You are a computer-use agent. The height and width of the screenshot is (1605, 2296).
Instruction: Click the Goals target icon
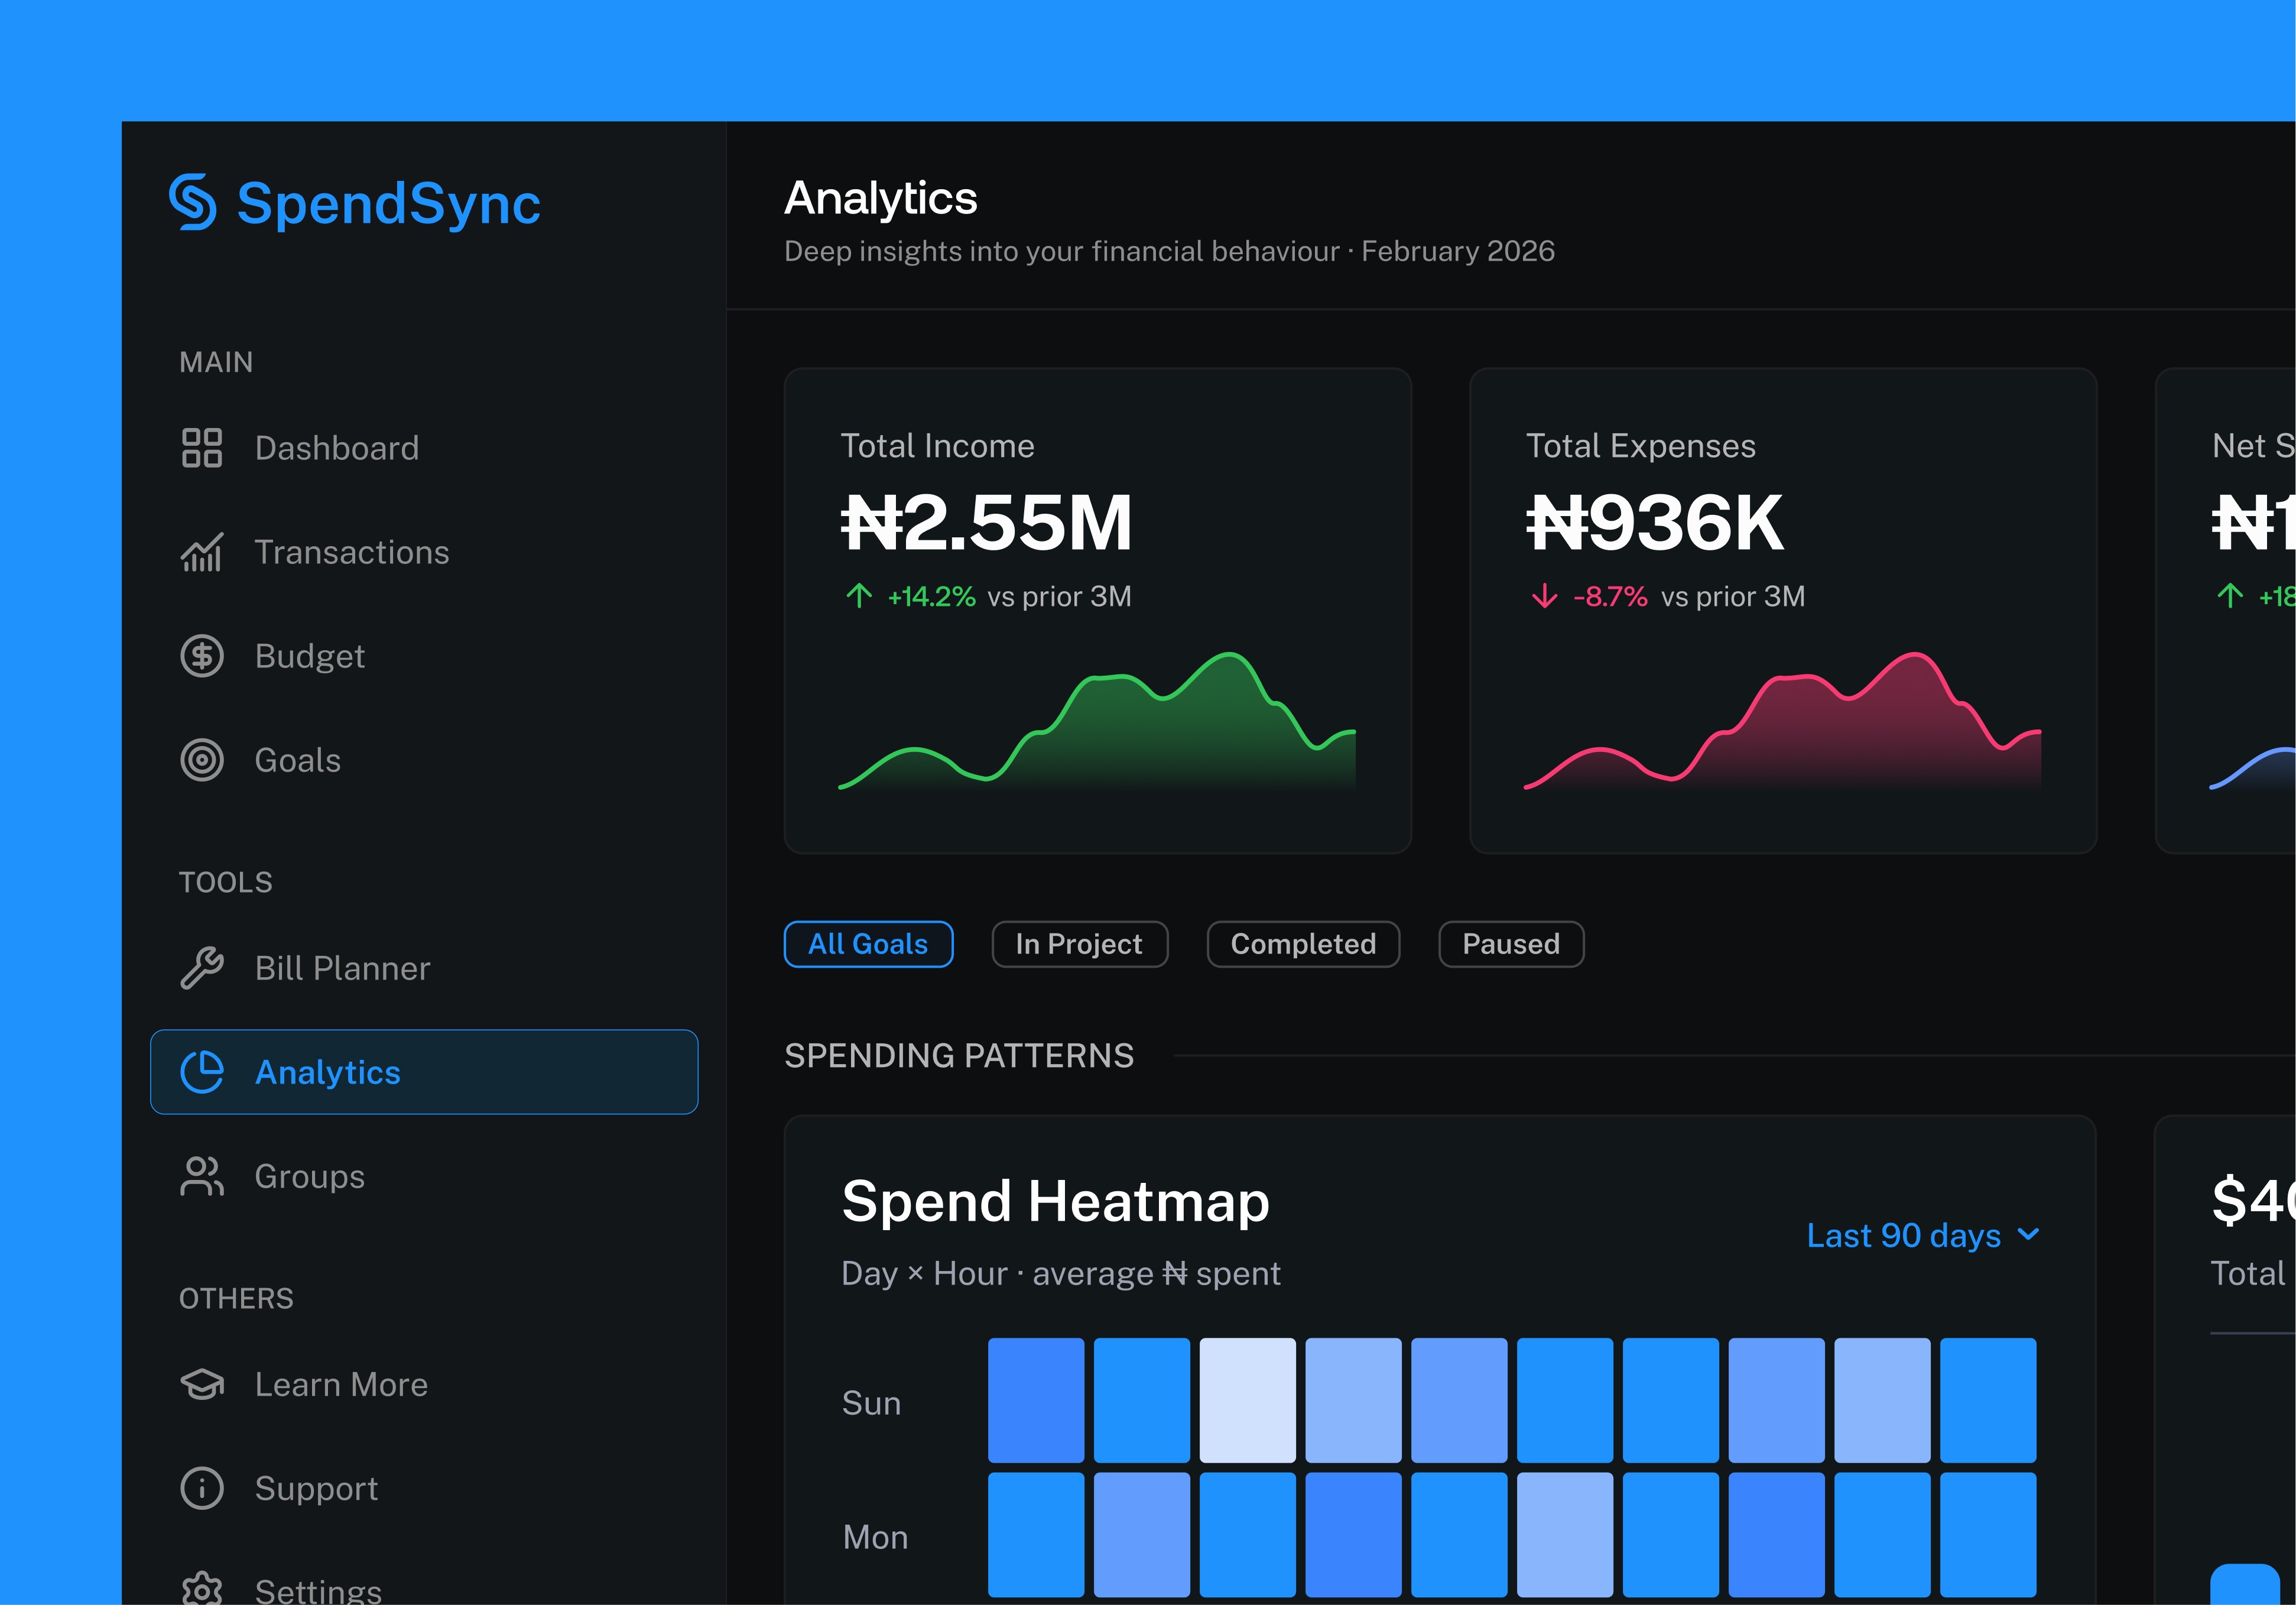[202, 760]
